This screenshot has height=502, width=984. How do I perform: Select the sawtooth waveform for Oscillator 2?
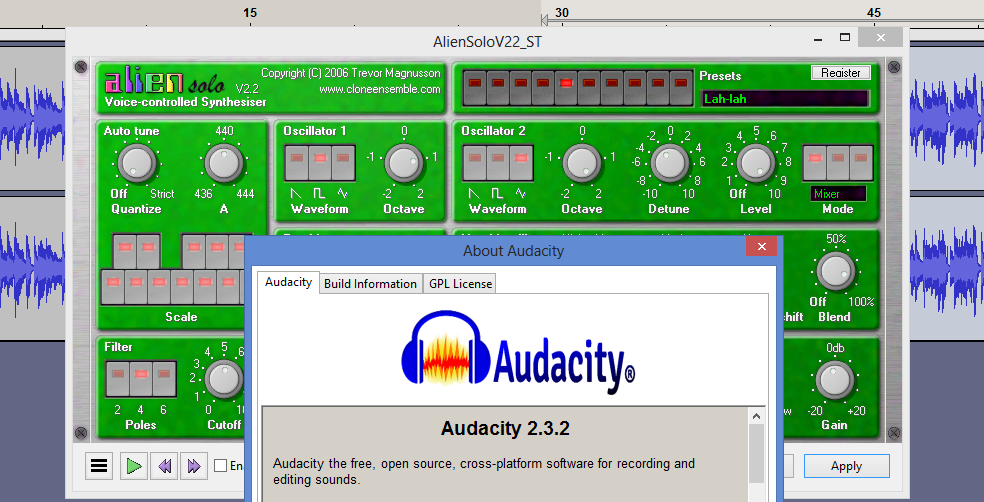(x=476, y=163)
